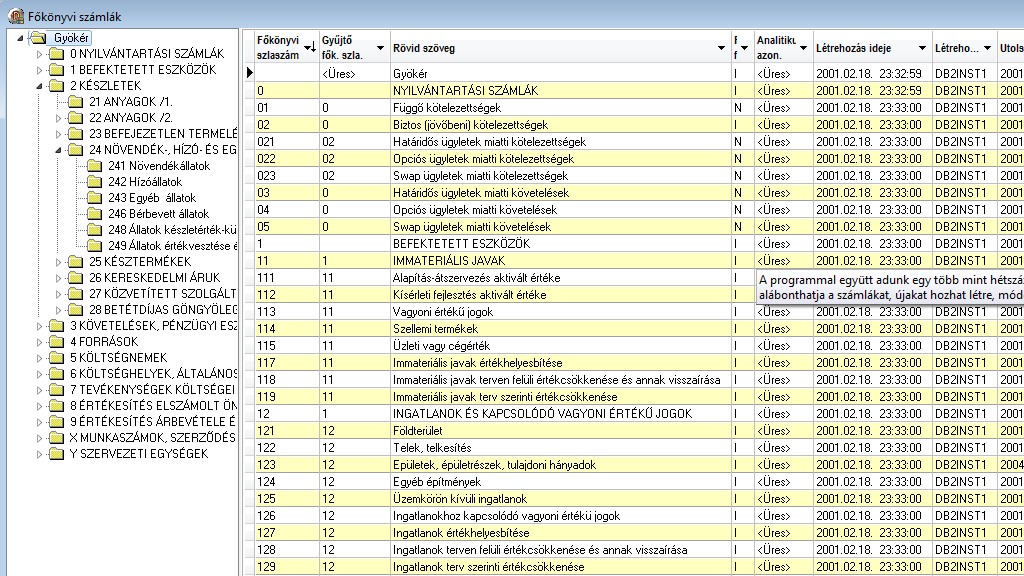Collapse the 24 NÖVENDÉK-, HÍZÓ- node
Viewport: 1024px width, 576px height.
click(x=58, y=150)
